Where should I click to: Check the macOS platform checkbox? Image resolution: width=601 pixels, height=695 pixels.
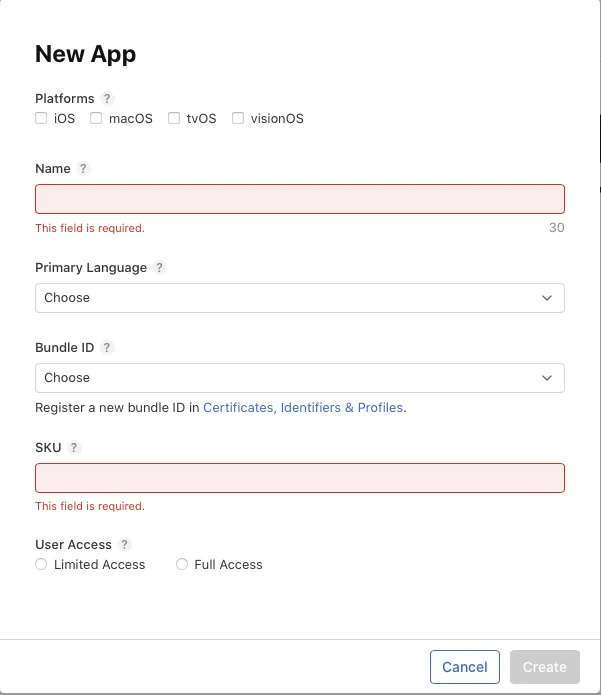pos(96,118)
